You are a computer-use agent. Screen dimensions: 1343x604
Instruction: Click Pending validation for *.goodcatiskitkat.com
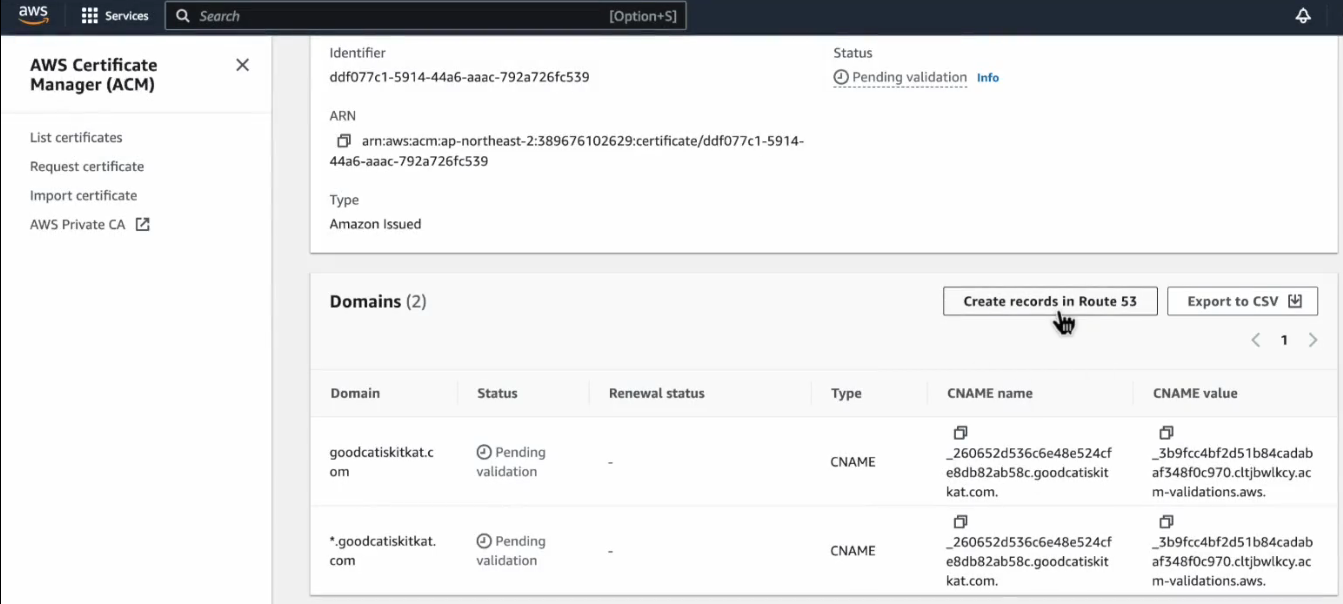click(511, 551)
